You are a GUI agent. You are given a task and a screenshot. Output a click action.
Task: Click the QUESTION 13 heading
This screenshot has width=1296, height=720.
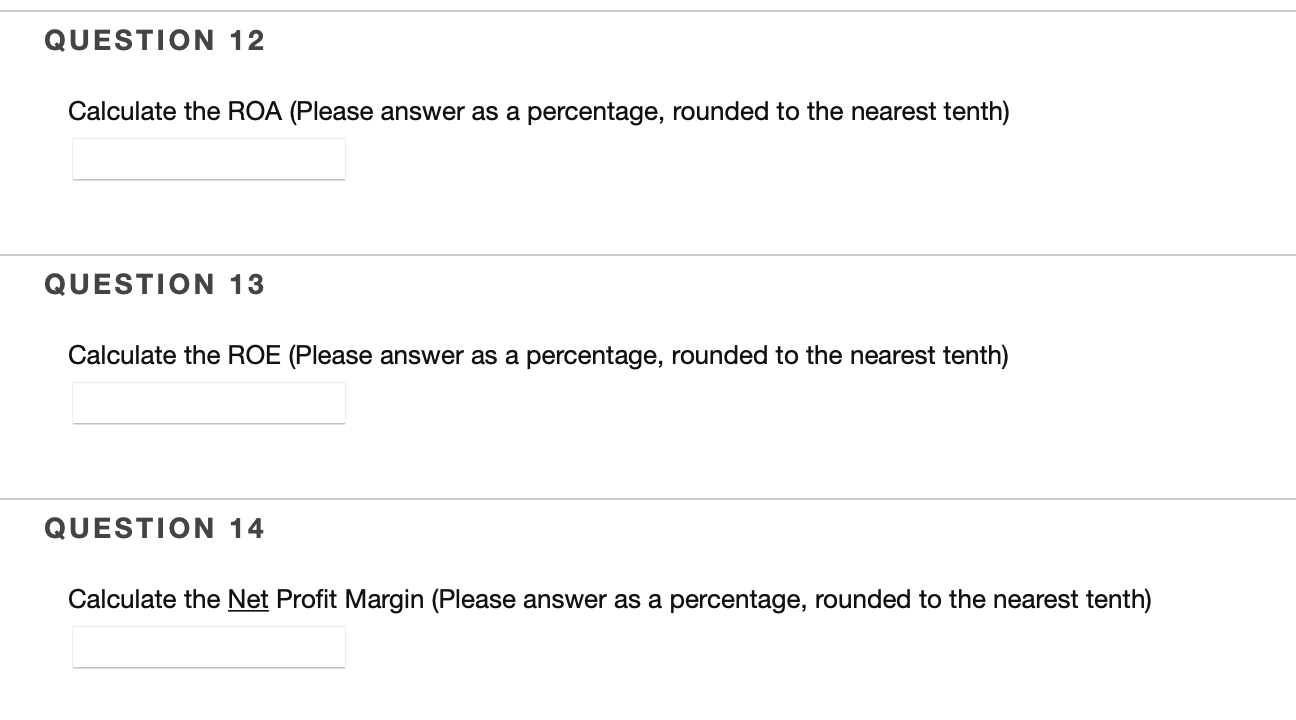pyautogui.click(x=156, y=284)
